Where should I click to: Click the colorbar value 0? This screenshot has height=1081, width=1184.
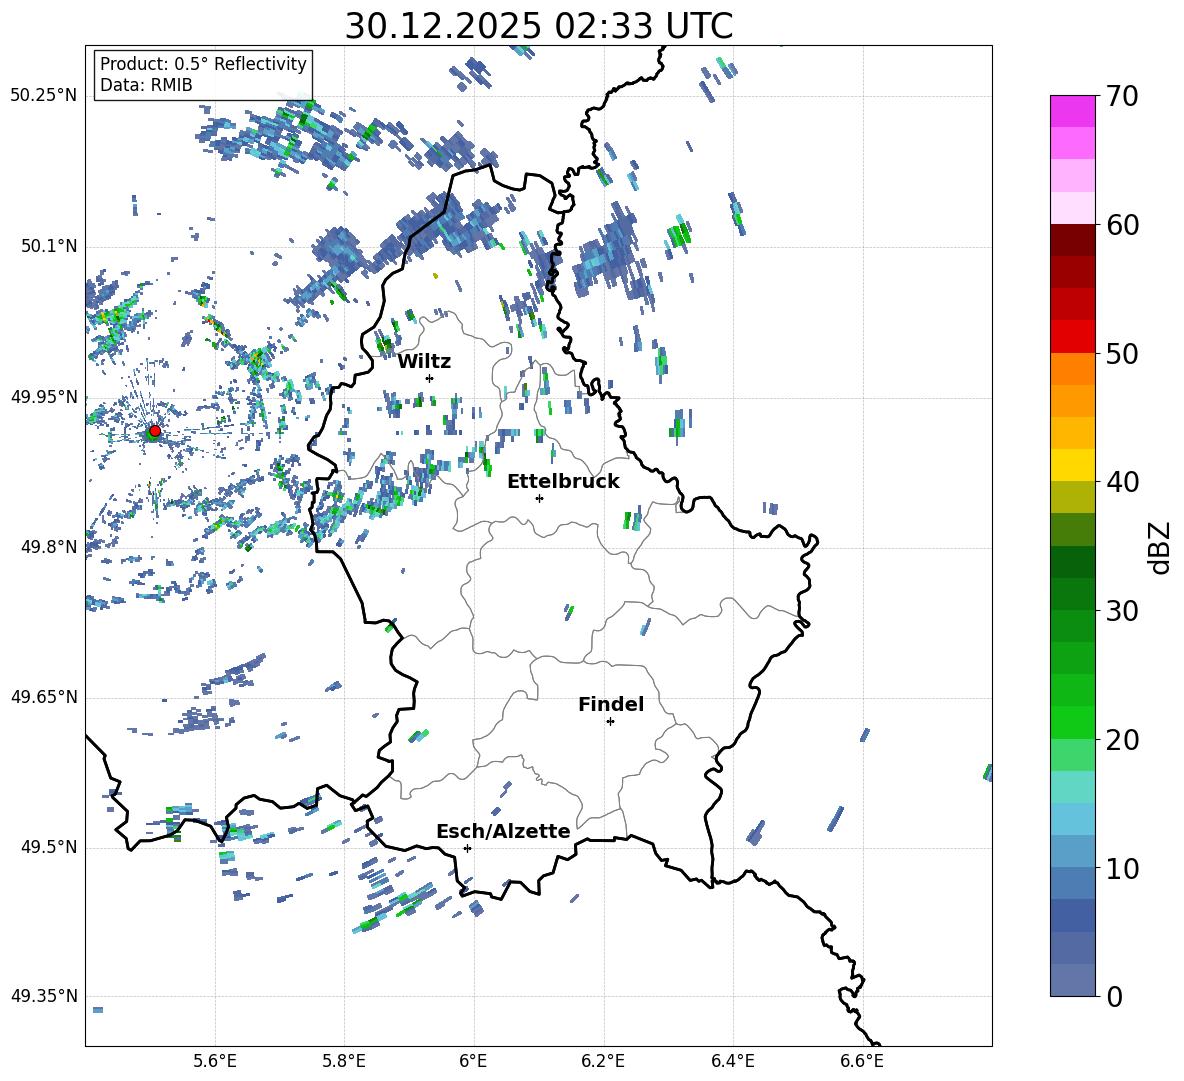tap(1114, 996)
